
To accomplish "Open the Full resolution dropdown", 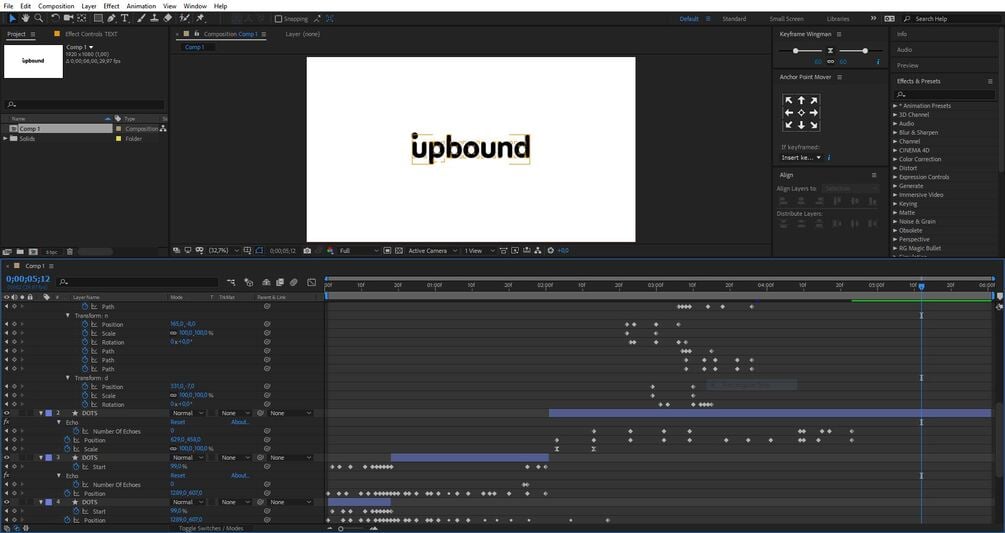I will click(358, 250).
